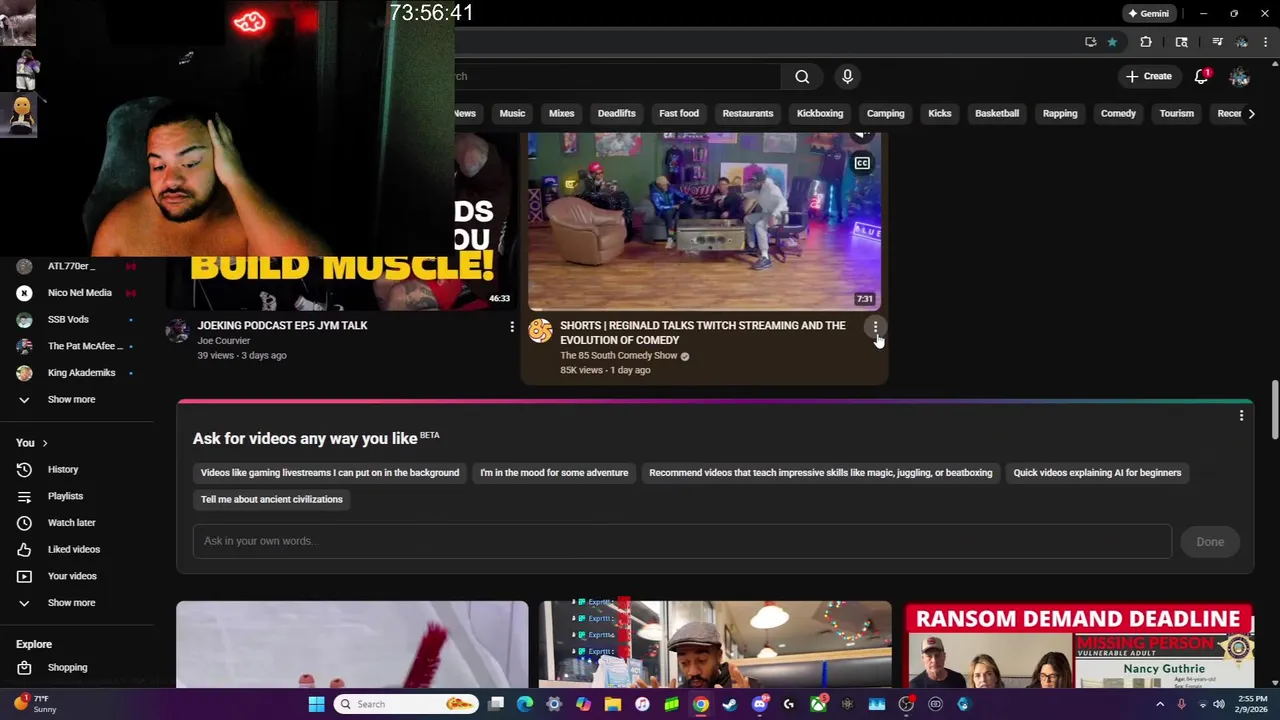1280x720 pixels.
Task: Click the YouTube search magnifier button
Action: tap(802, 77)
